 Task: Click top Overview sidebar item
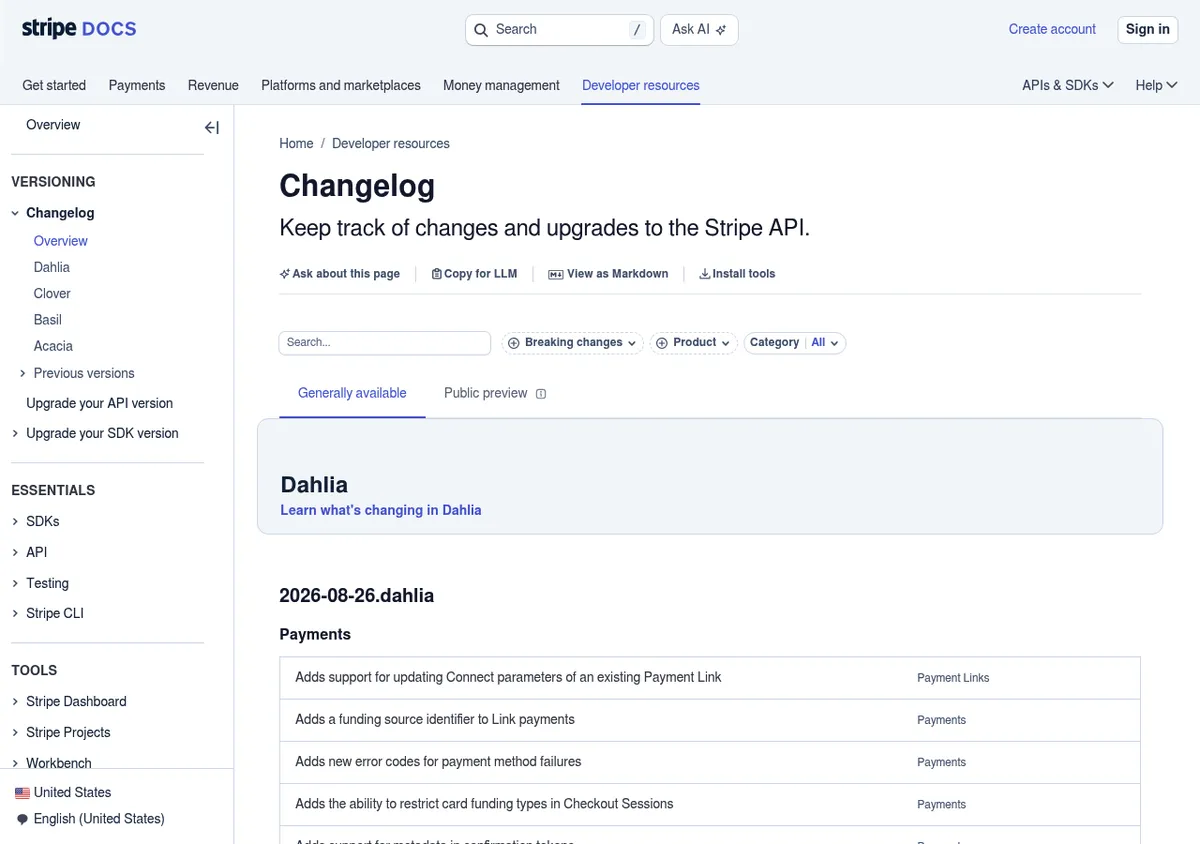(x=53, y=125)
